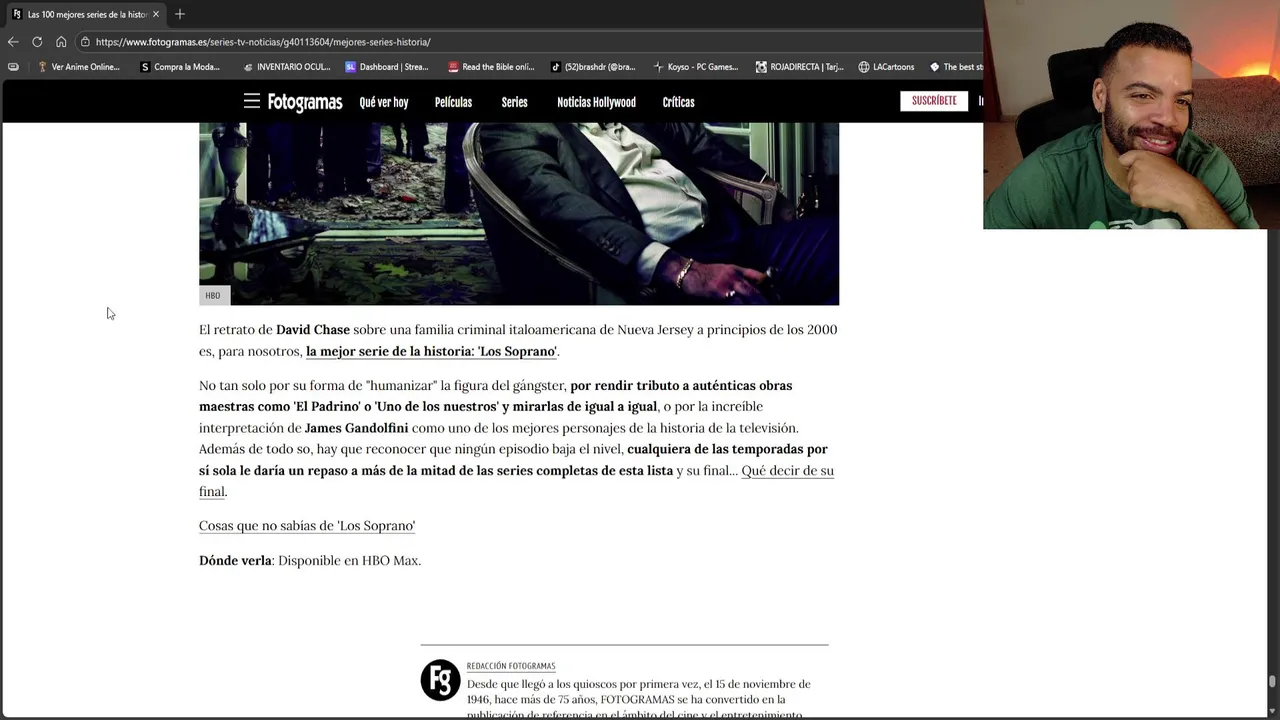Click the Los Soprano article image
This screenshot has width=1280, height=720.
tap(519, 213)
